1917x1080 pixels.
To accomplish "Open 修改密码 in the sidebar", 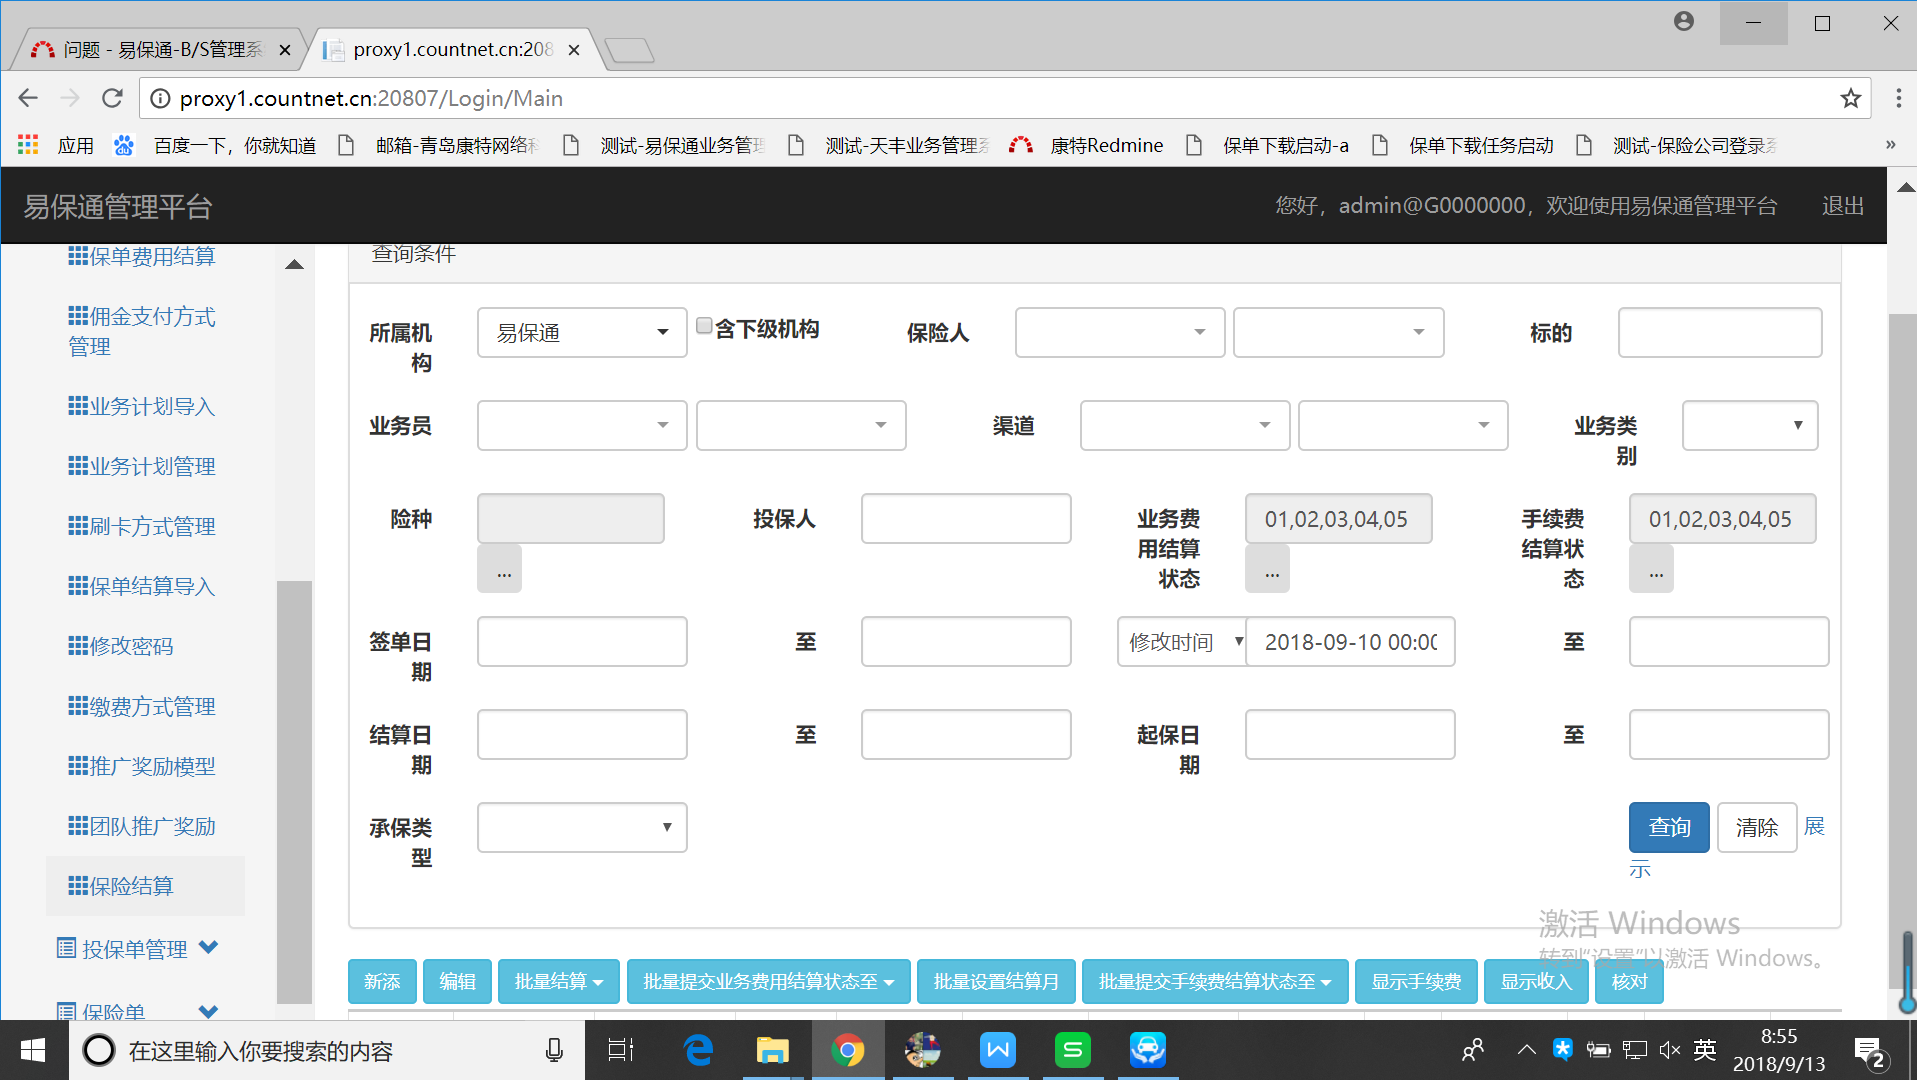I will [x=121, y=647].
